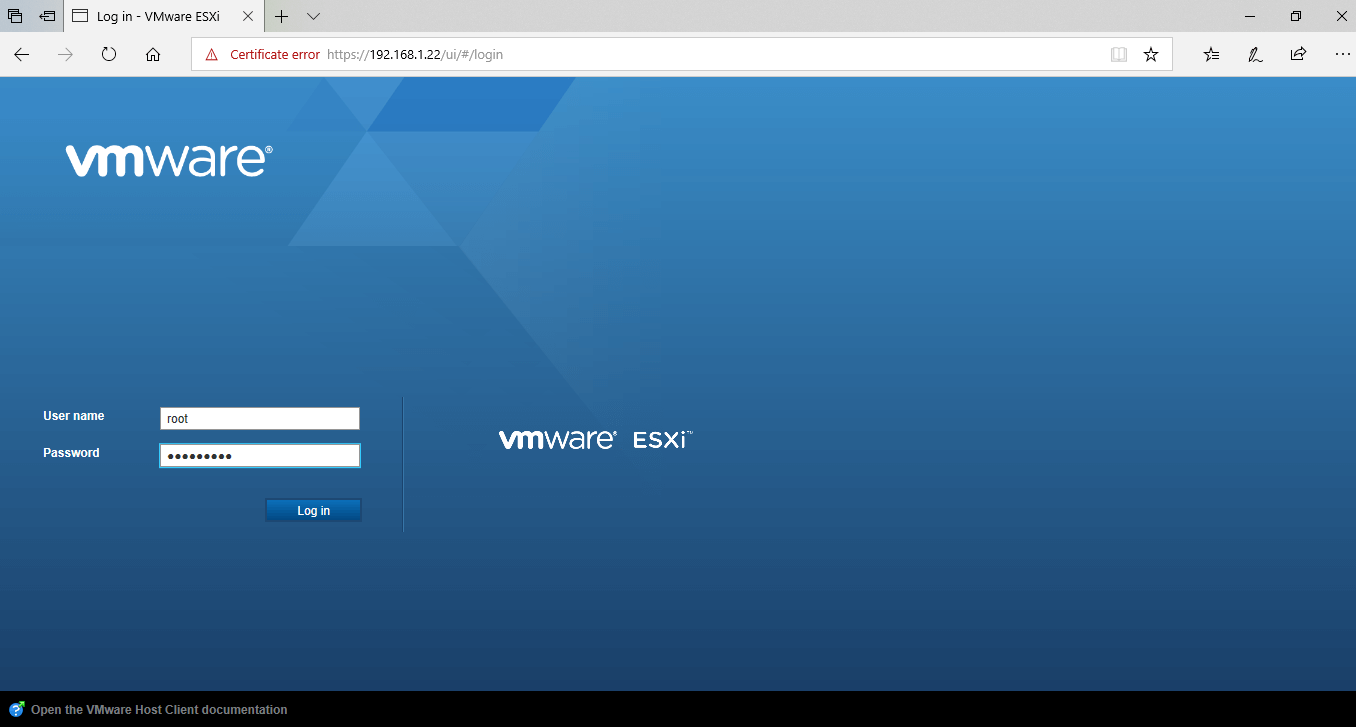Add this page to favorites
This screenshot has width=1356, height=727.
point(1150,55)
